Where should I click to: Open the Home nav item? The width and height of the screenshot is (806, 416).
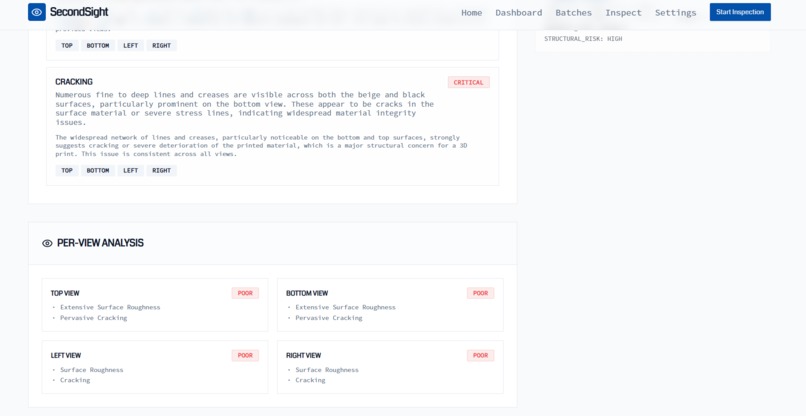(x=471, y=12)
